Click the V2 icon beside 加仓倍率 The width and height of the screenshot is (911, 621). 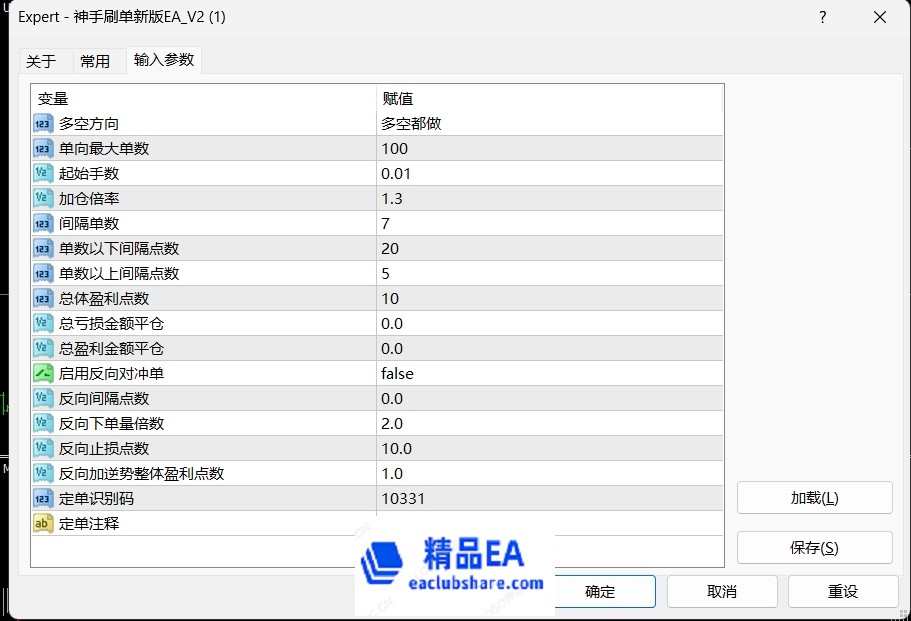click(x=42, y=198)
